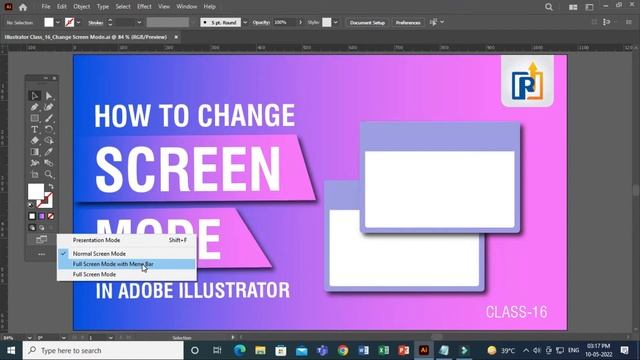Click the Home icon in the menu bar

[x=23, y=7]
